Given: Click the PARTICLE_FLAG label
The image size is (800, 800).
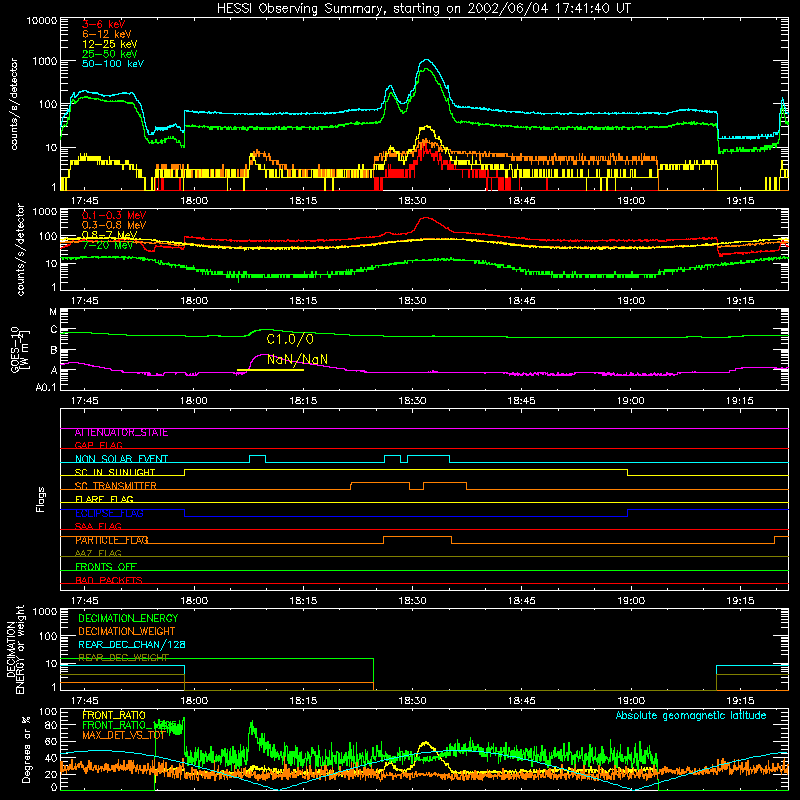Looking at the screenshot, I should [x=112, y=540].
